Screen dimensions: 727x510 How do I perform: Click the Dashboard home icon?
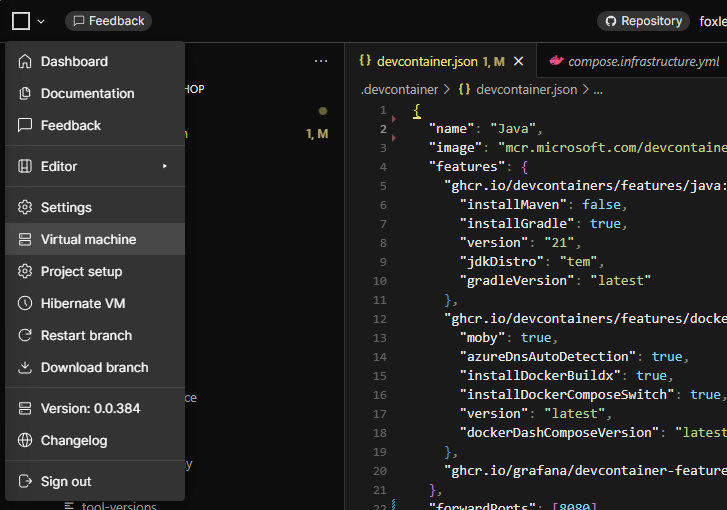click(25, 61)
